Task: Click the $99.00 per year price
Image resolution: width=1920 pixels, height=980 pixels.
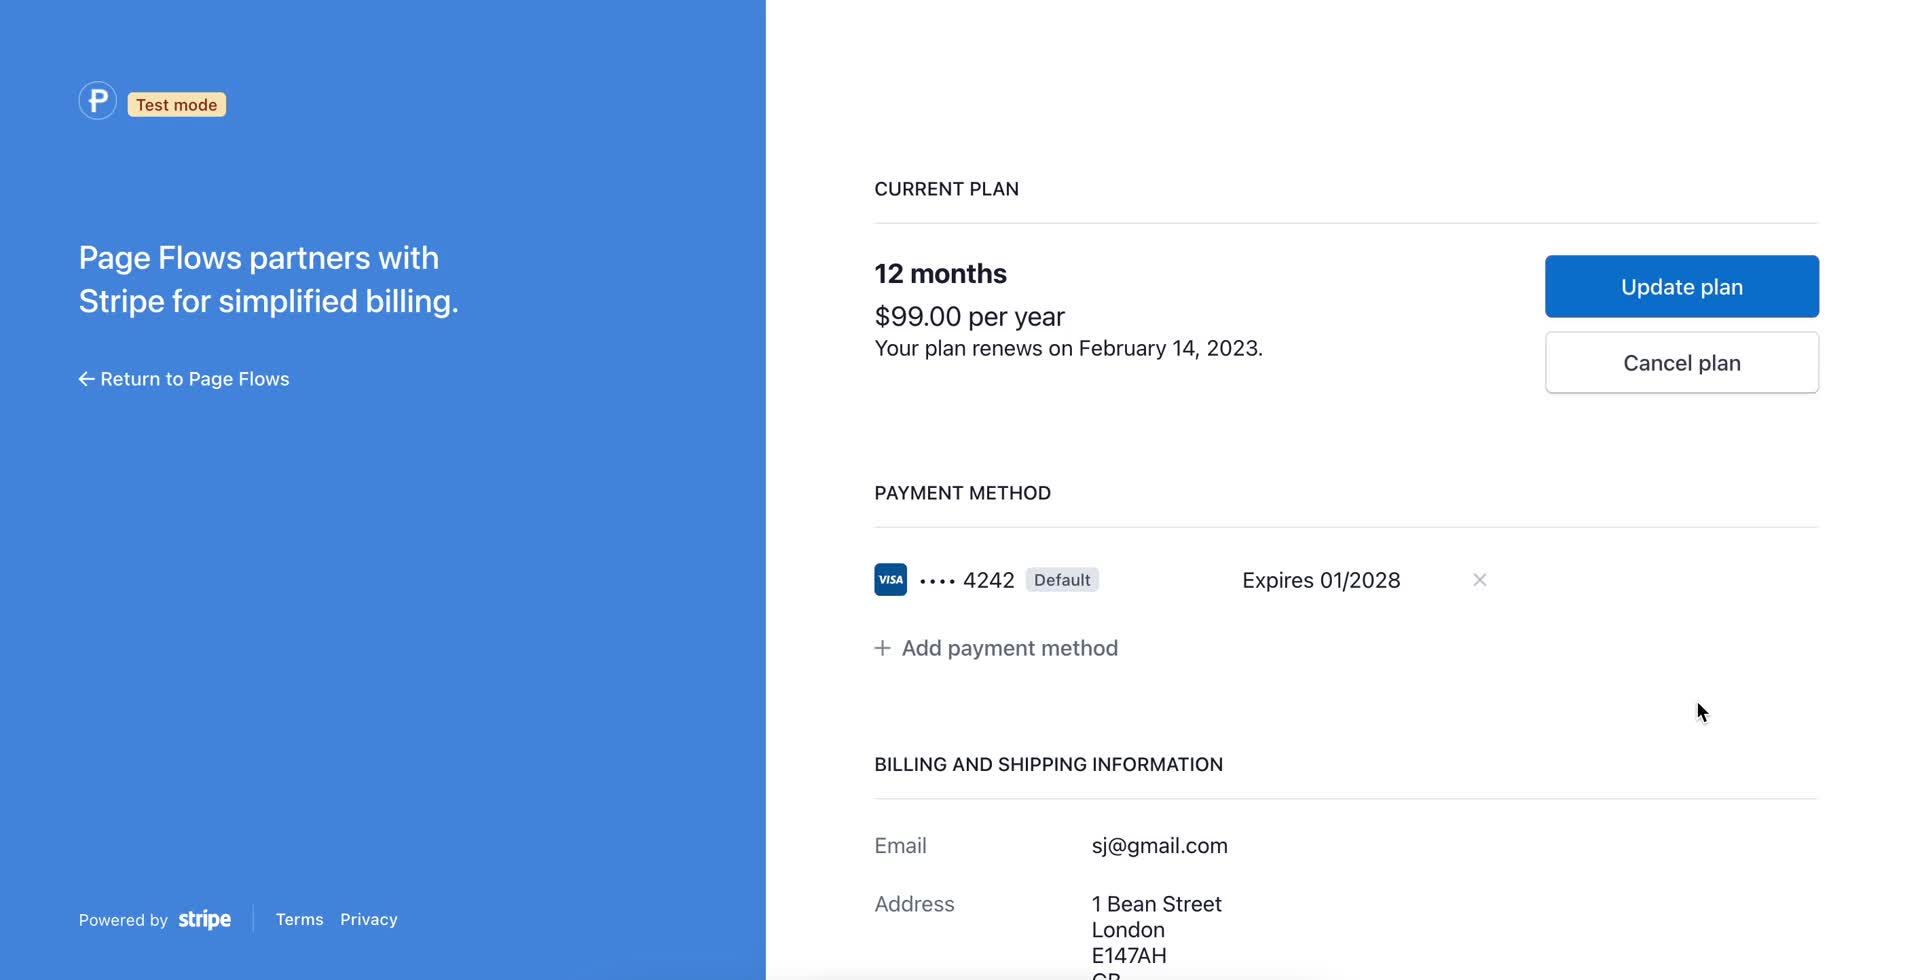Action: click(x=970, y=316)
